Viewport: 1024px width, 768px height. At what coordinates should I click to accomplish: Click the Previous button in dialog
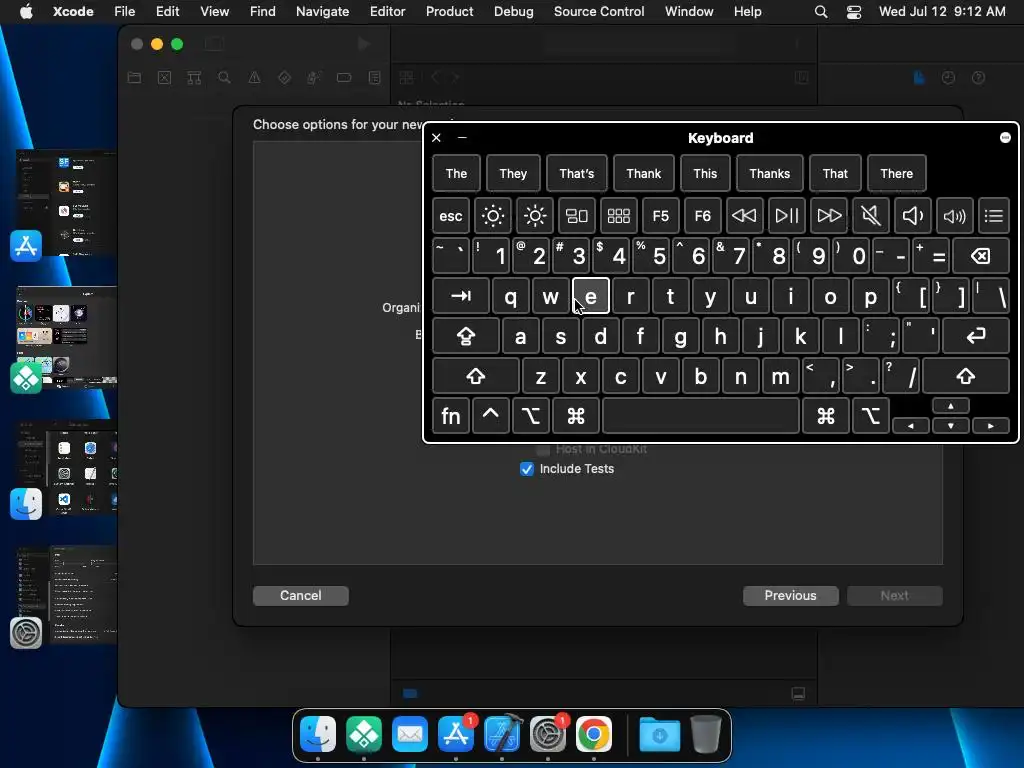point(790,596)
